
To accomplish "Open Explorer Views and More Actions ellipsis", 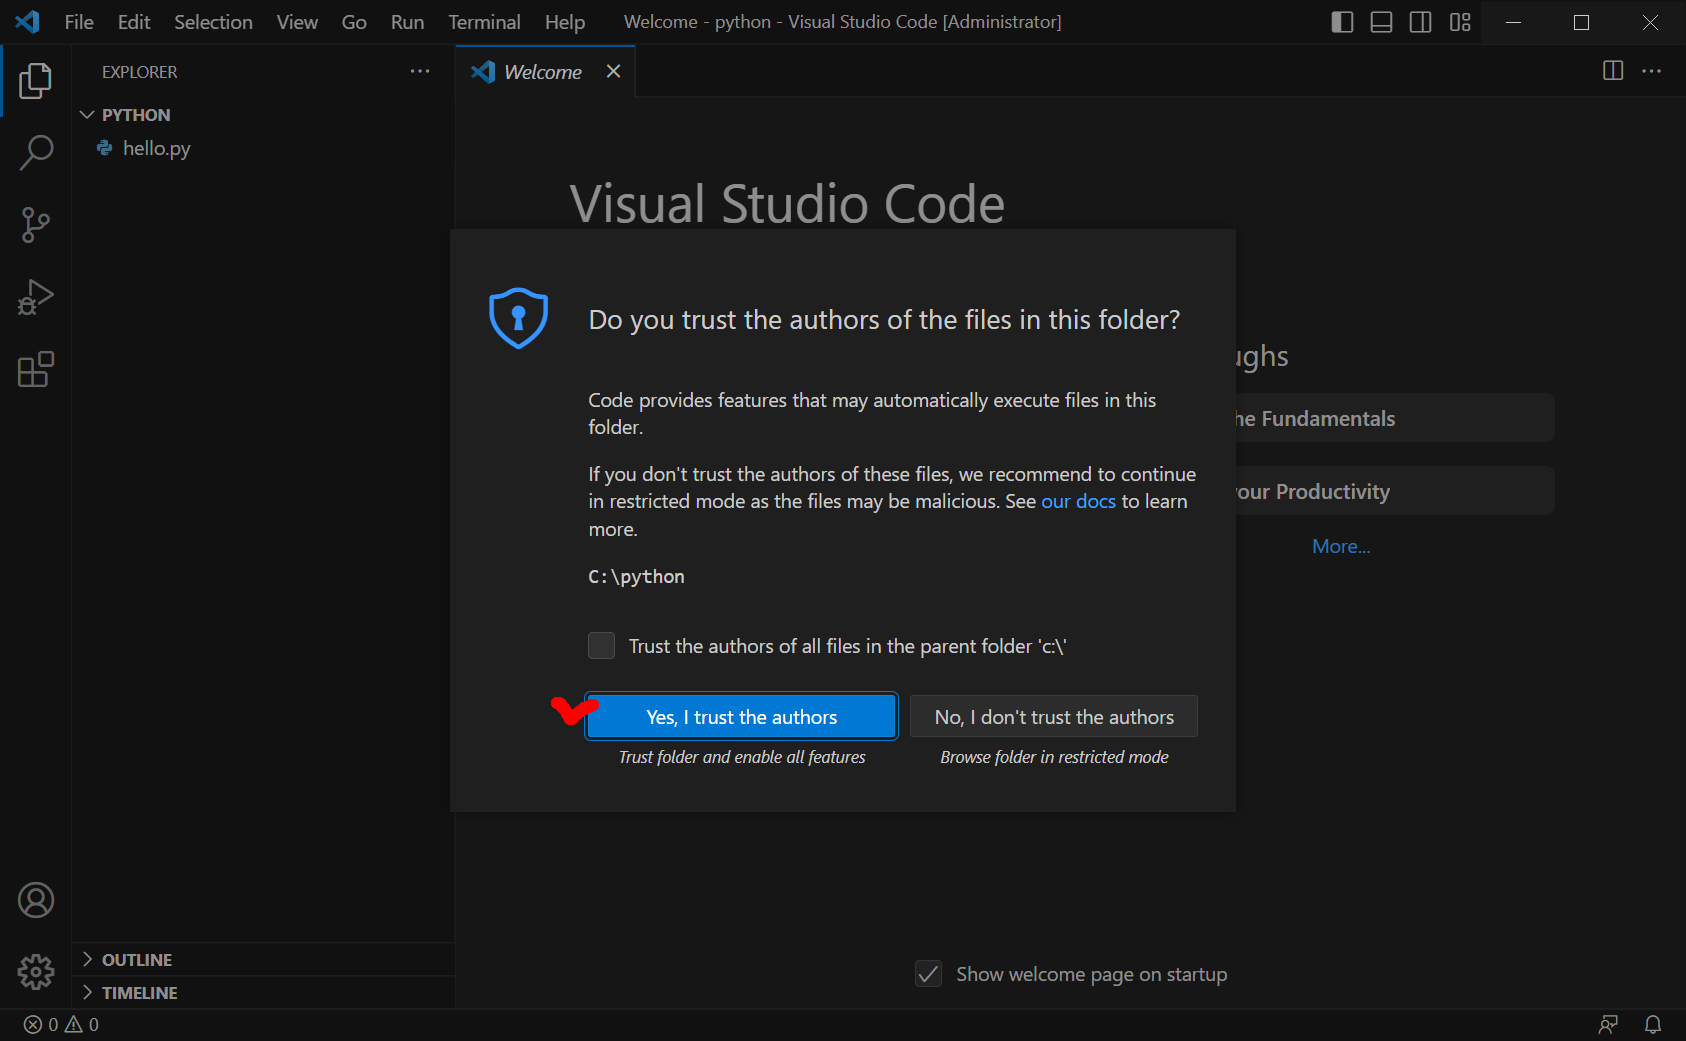I will pyautogui.click(x=420, y=71).
